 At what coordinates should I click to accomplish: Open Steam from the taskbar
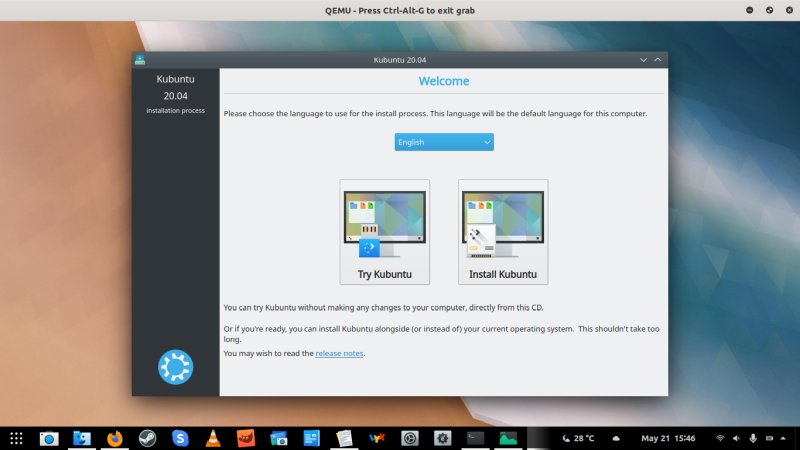coord(147,438)
